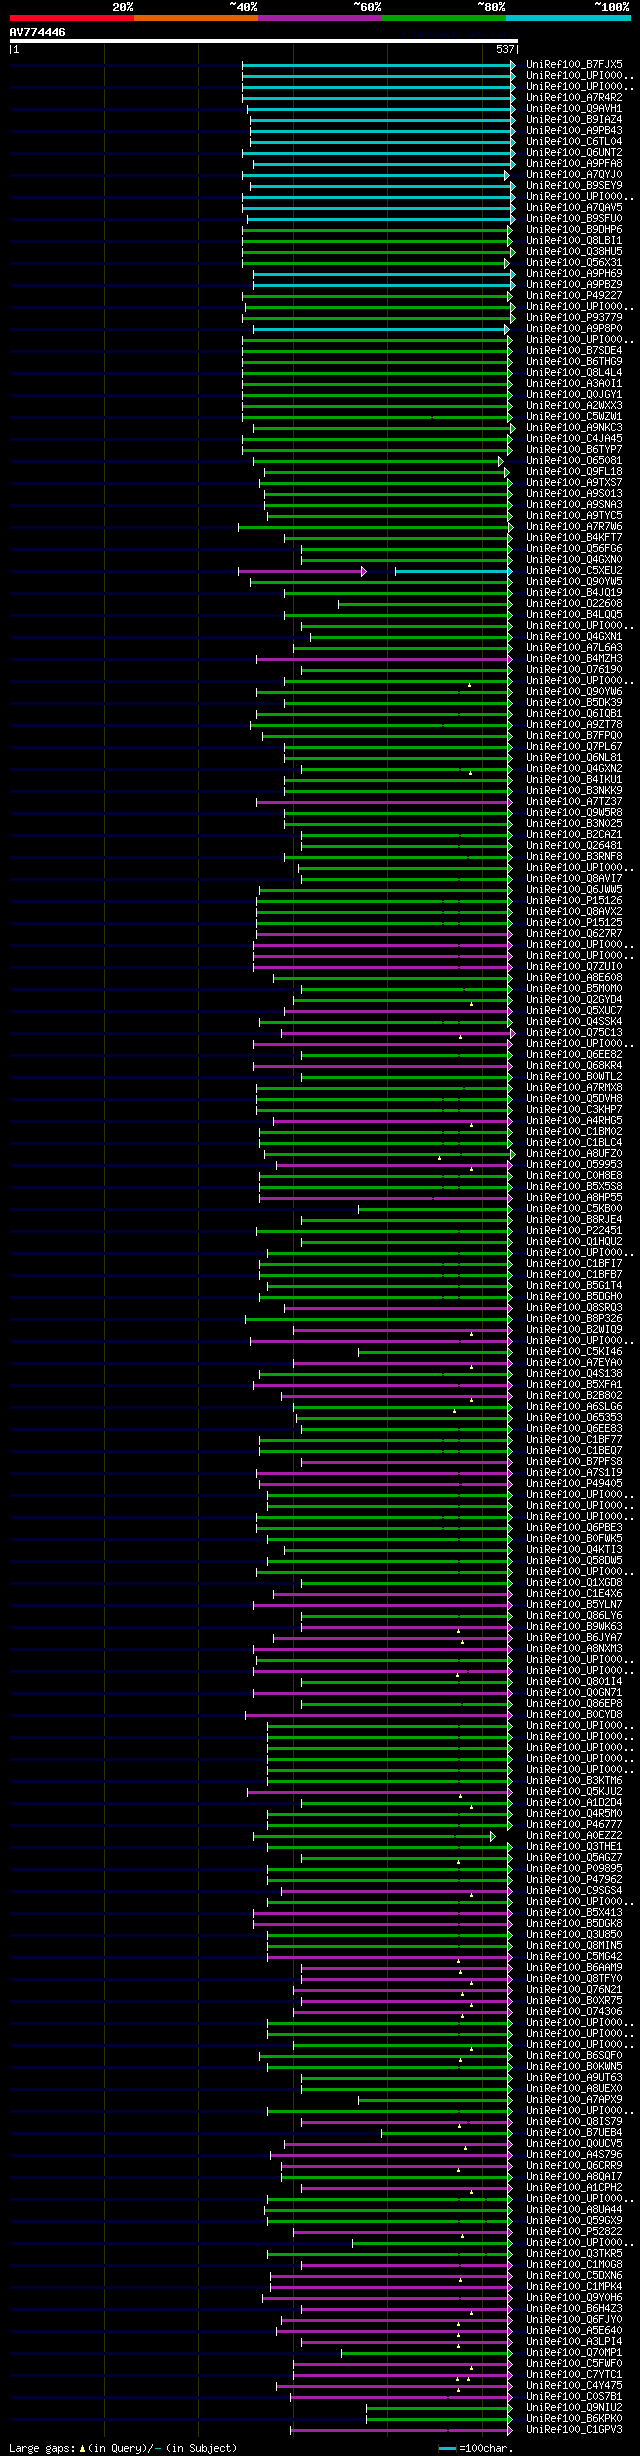Image resolution: width=640 pixels, height=2456 pixels.
Task: Select the UniRef100_C5DXN6 hit label
Action: [574, 2275]
